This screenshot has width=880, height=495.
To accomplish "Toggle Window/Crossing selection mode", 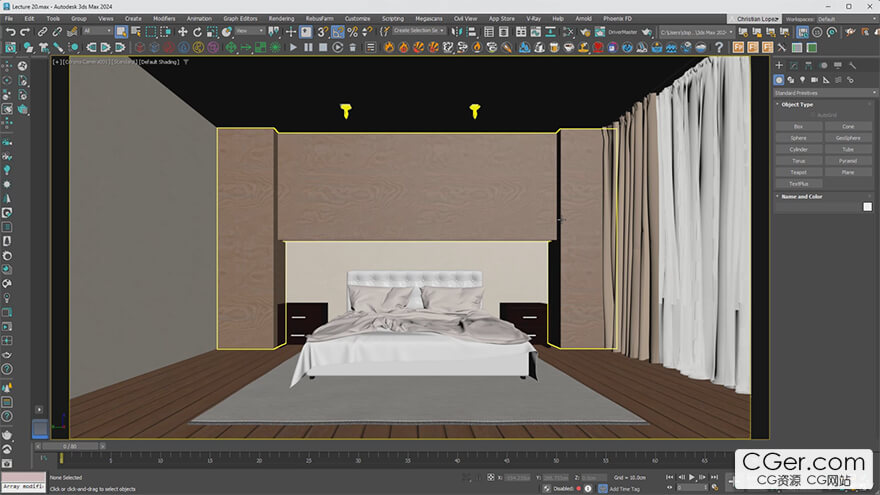I will click(165, 32).
